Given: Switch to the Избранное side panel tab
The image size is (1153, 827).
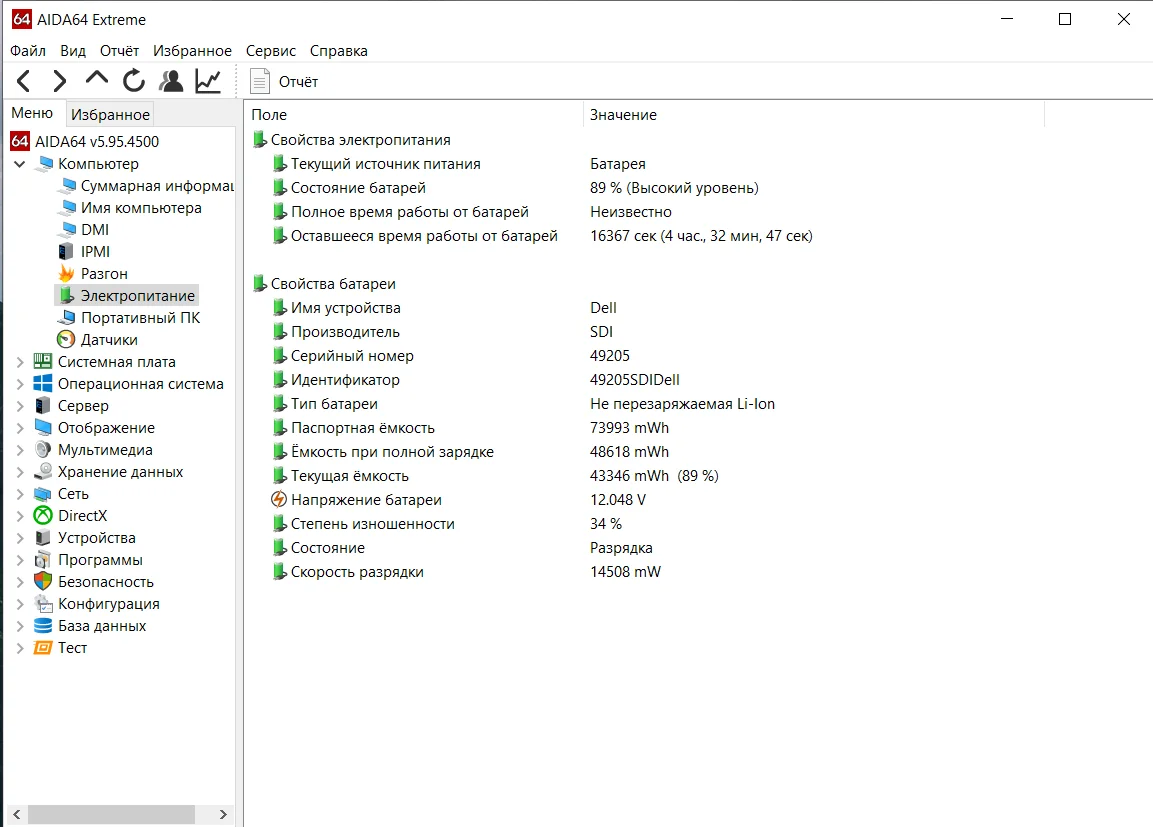Looking at the screenshot, I should [110, 115].
